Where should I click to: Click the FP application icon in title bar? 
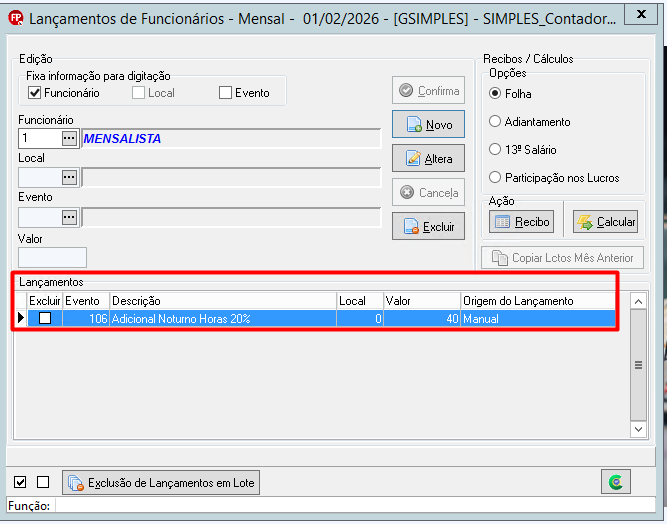[x=16, y=18]
